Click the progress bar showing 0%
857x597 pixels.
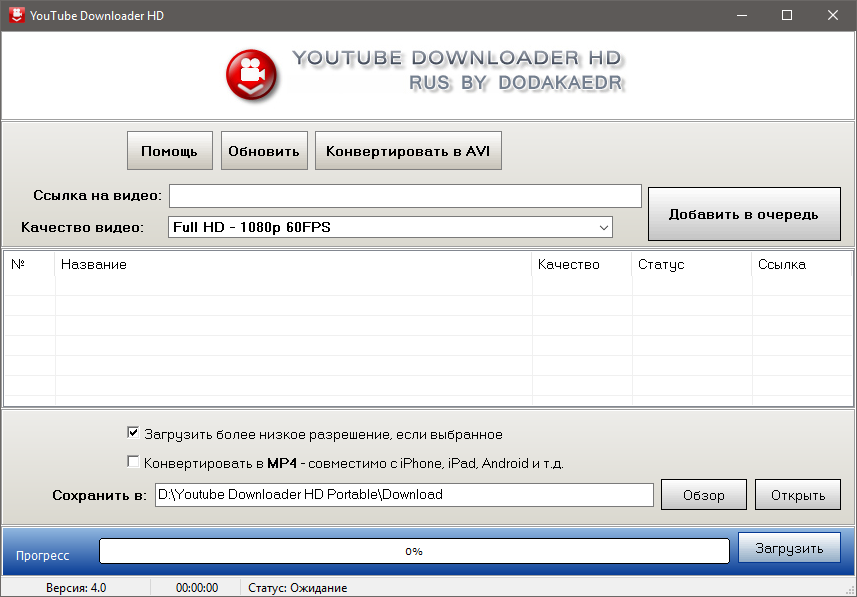pos(413,551)
